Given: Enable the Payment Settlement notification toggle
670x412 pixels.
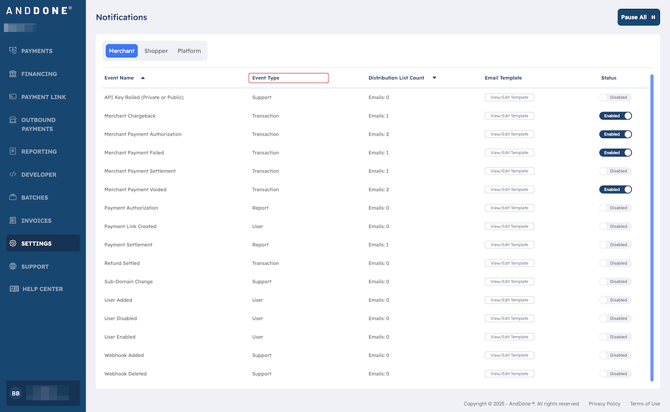Looking at the screenshot, I should click(x=615, y=245).
